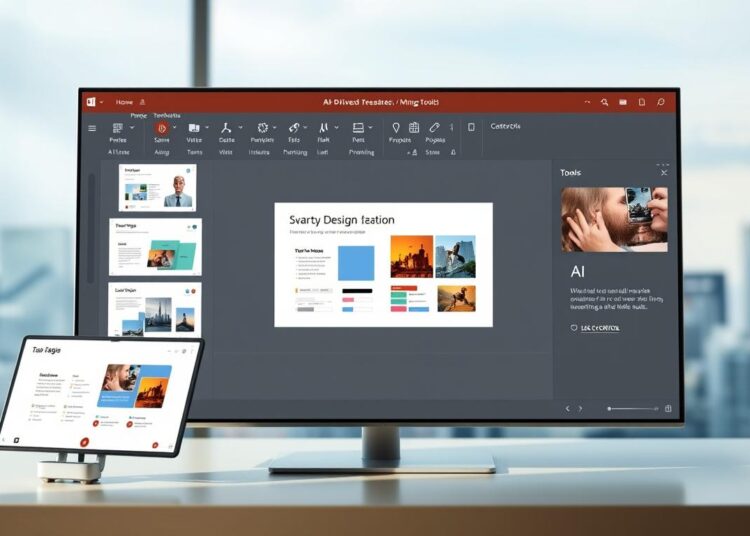Open the Home tab
The width and height of the screenshot is (750, 536).
[124, 102]
